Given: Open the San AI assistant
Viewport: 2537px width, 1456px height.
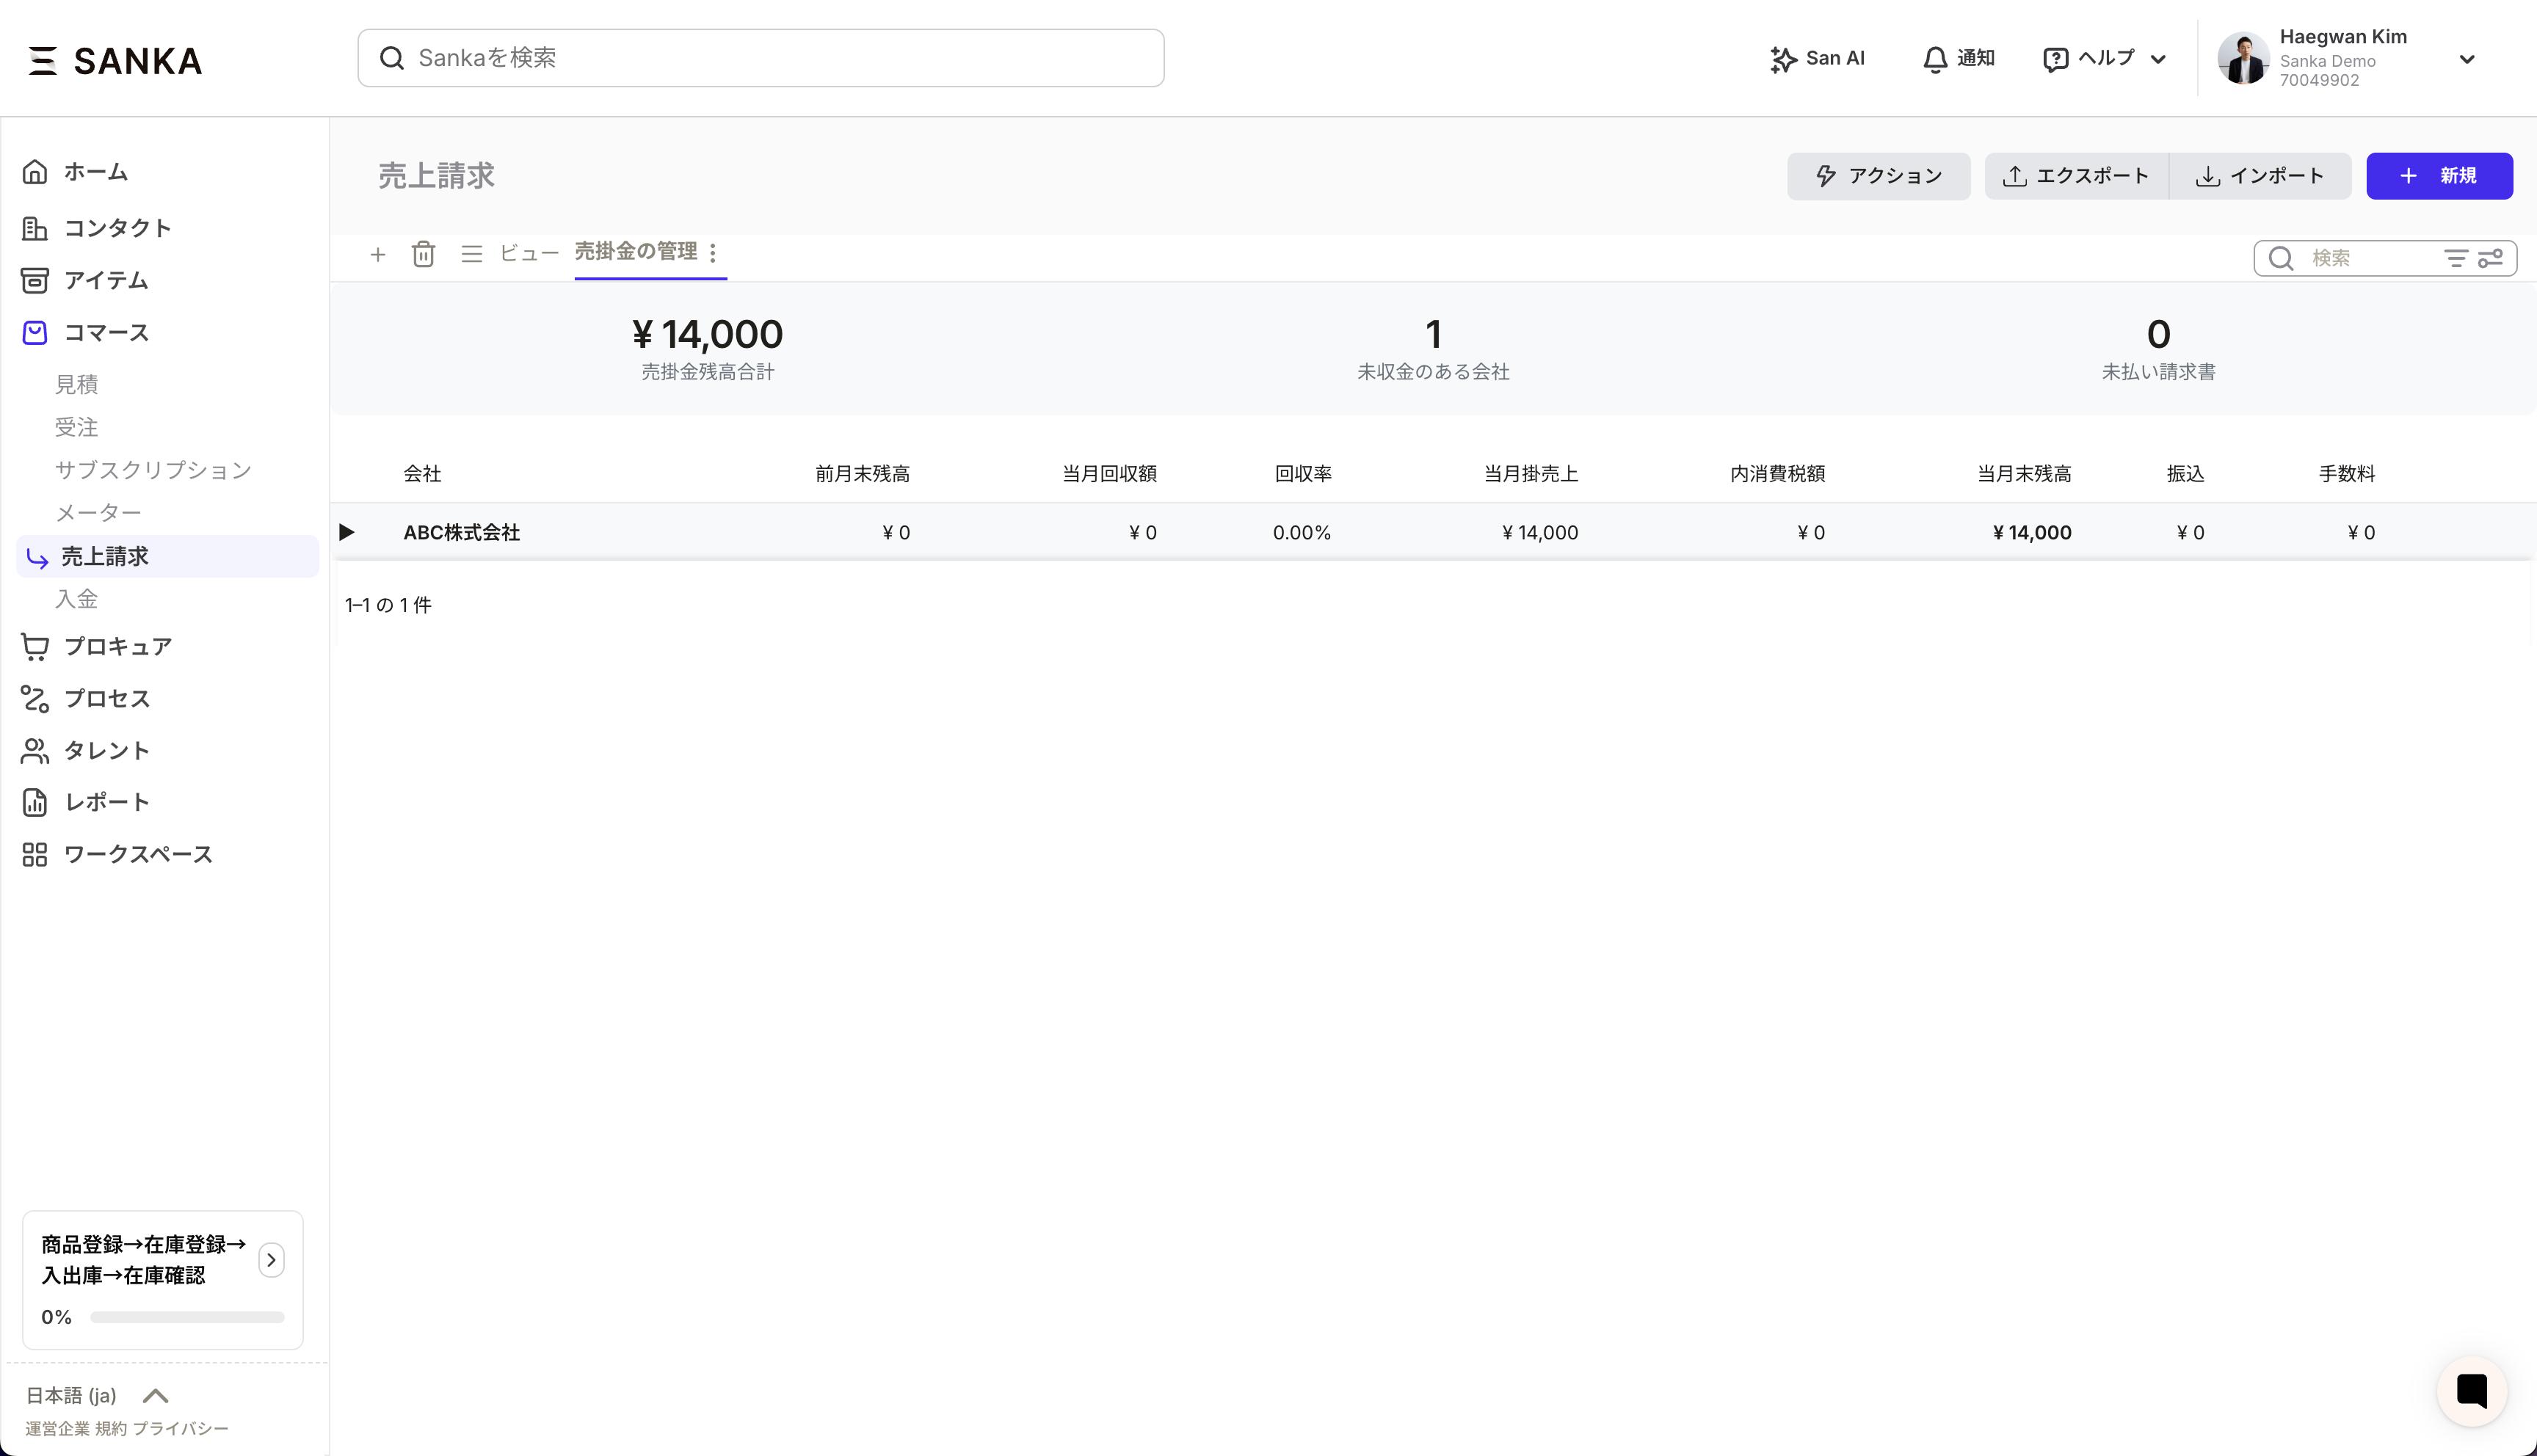Looking at the screenshot, I should [x=1817, y=58].
